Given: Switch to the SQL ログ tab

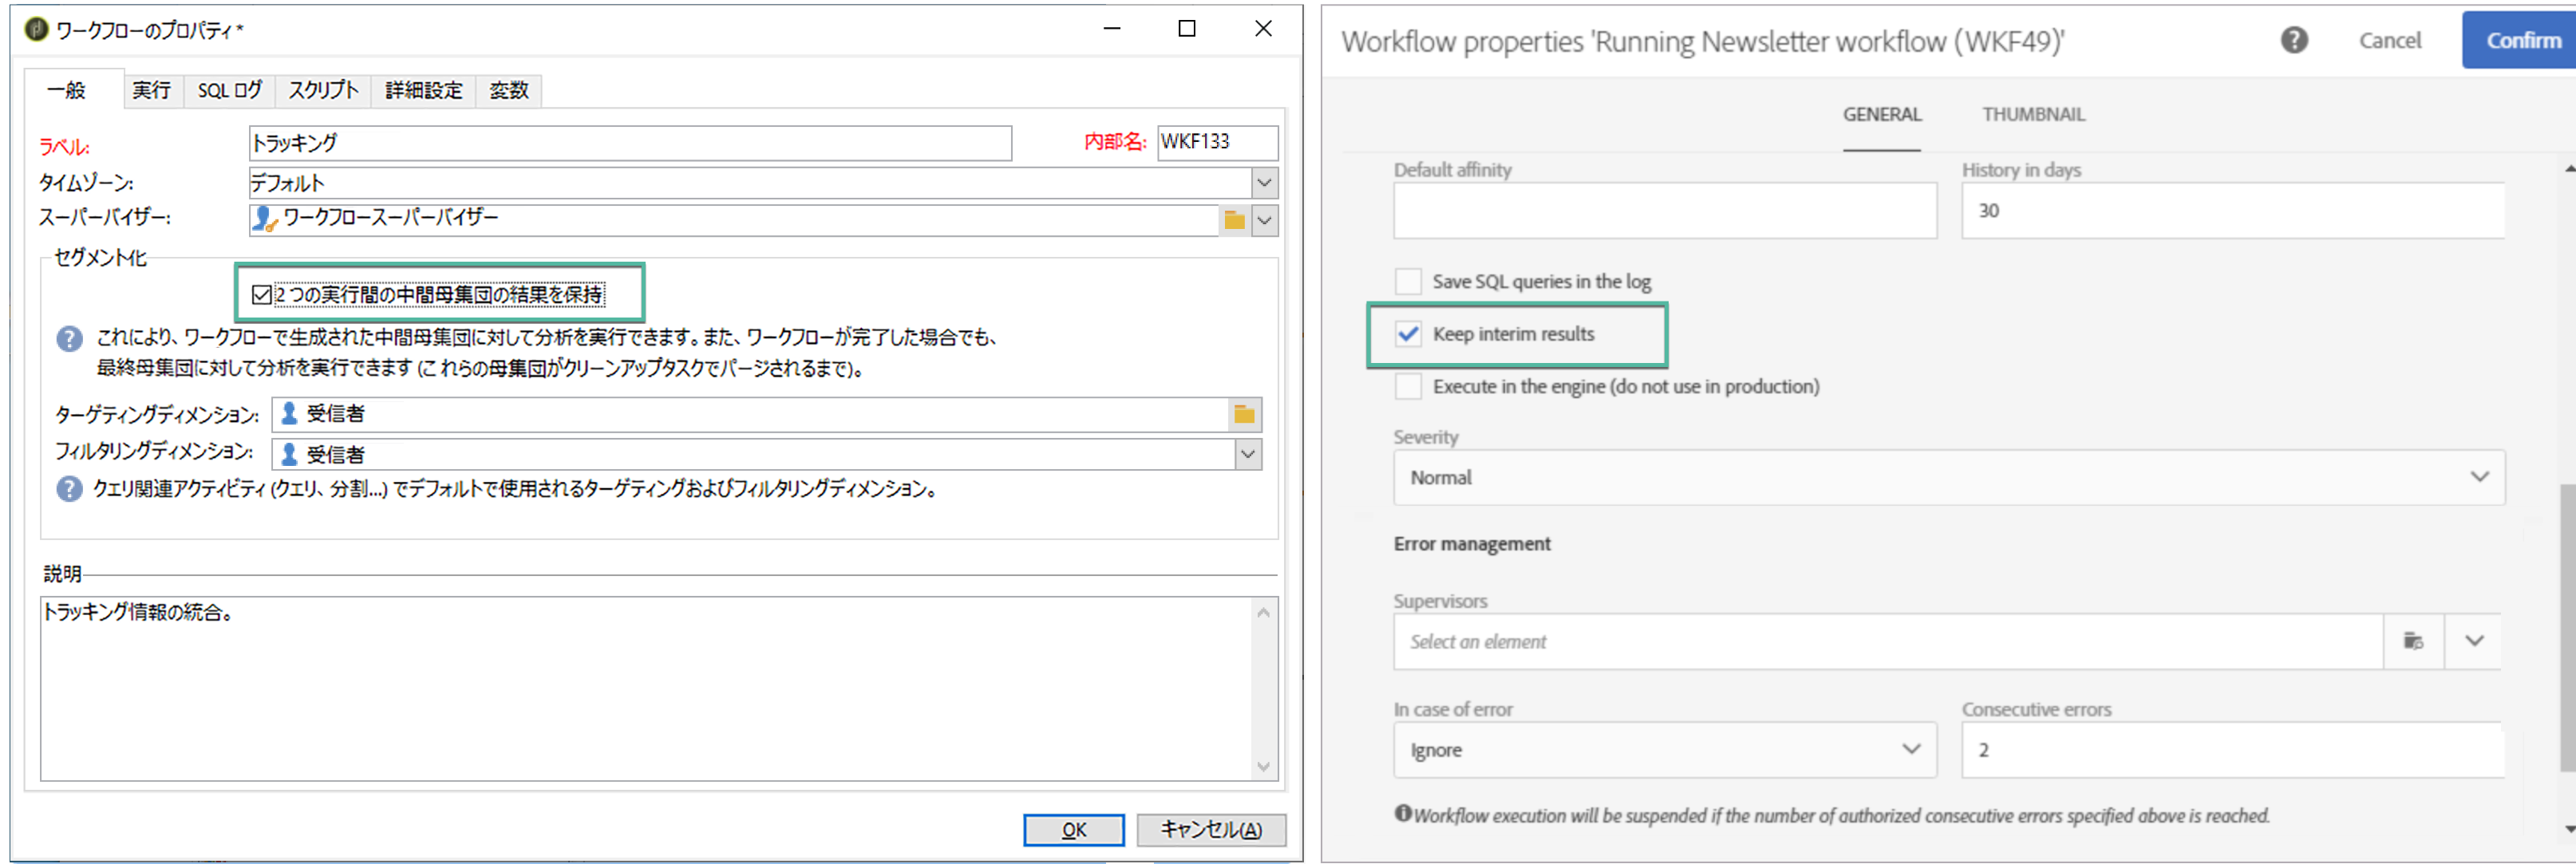Looking at the screenshot, I should pos(229,91).
